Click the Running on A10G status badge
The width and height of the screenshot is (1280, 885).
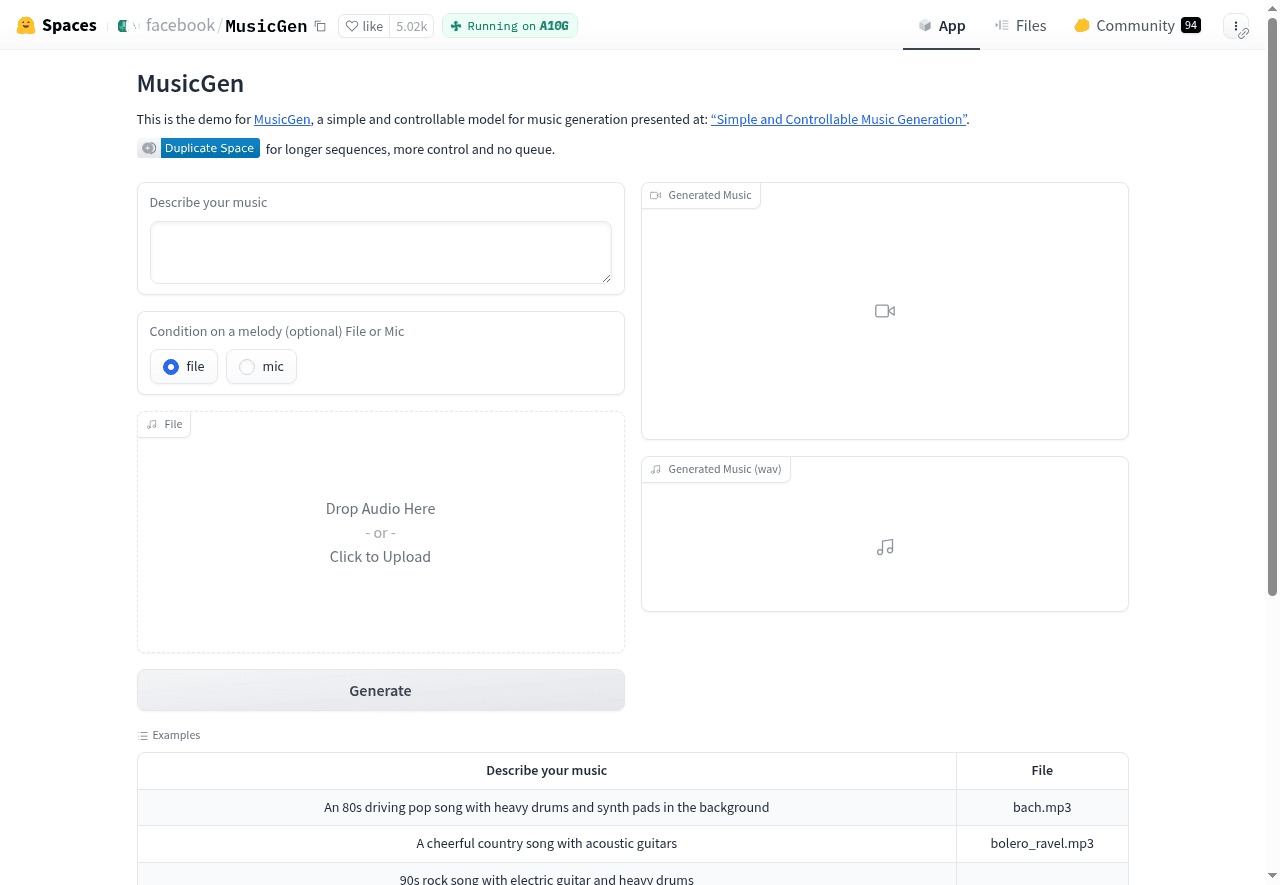click(x=509, y=26)
